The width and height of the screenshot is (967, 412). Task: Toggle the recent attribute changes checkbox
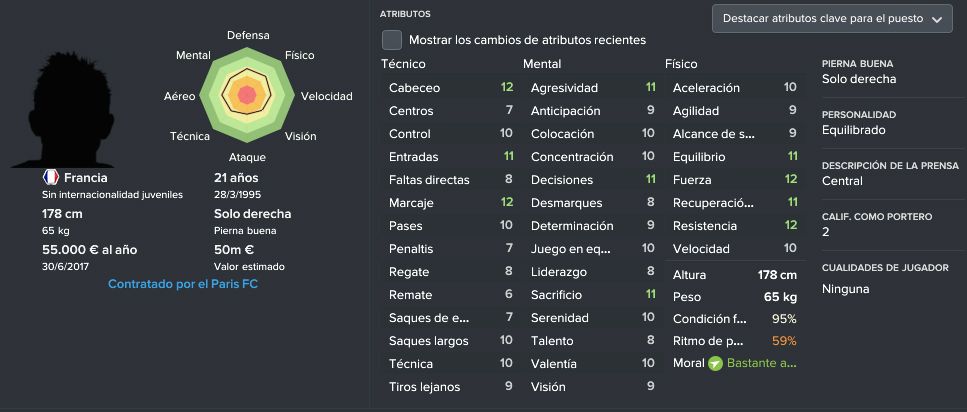coord(392,40)
